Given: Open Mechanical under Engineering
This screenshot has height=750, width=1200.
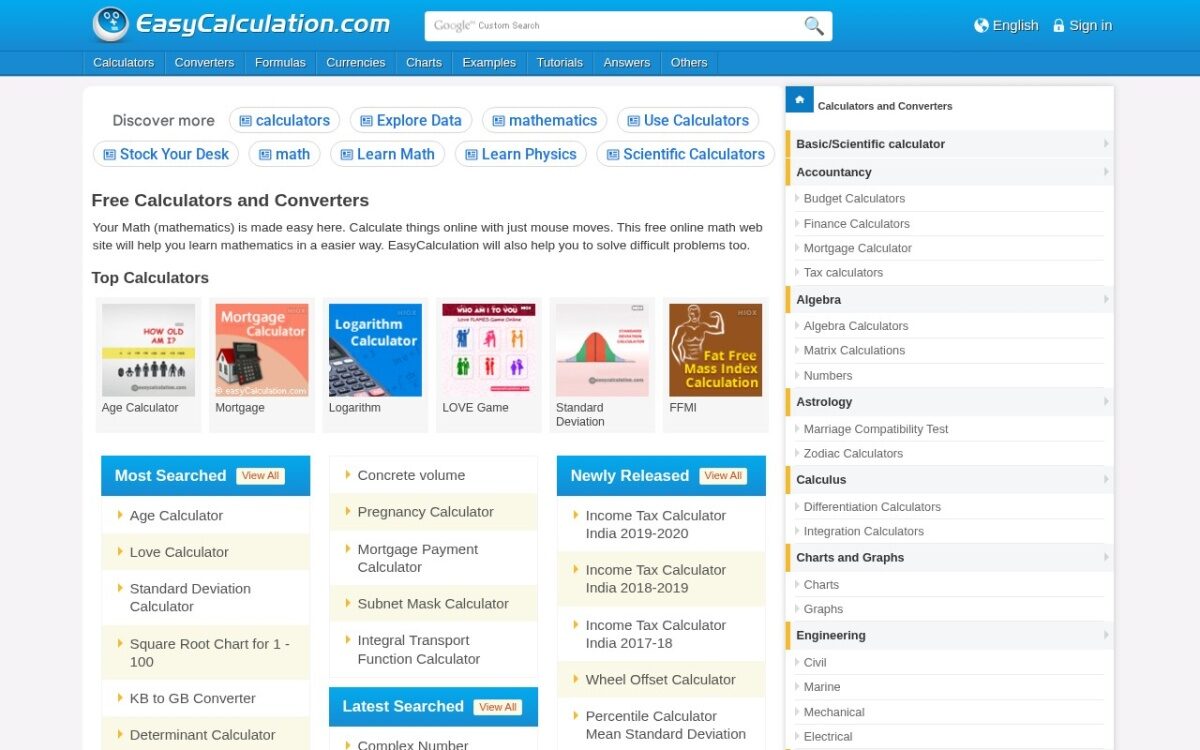Looking at the screenshot, I should tap(834, 712).
